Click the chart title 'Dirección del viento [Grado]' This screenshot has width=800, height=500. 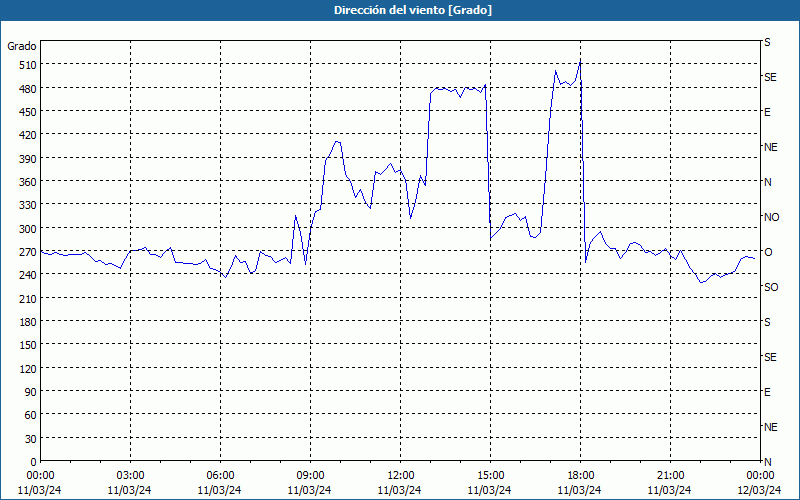pyautogui.click(x=413, y=10)
